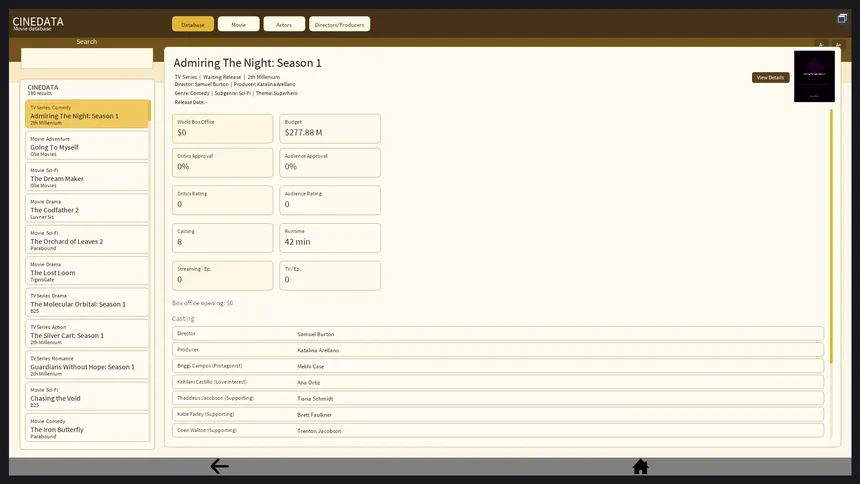Open the Admiring The Night poster thumbnail
The width and height of the screenshot is (860, 484).
[814, 76]
